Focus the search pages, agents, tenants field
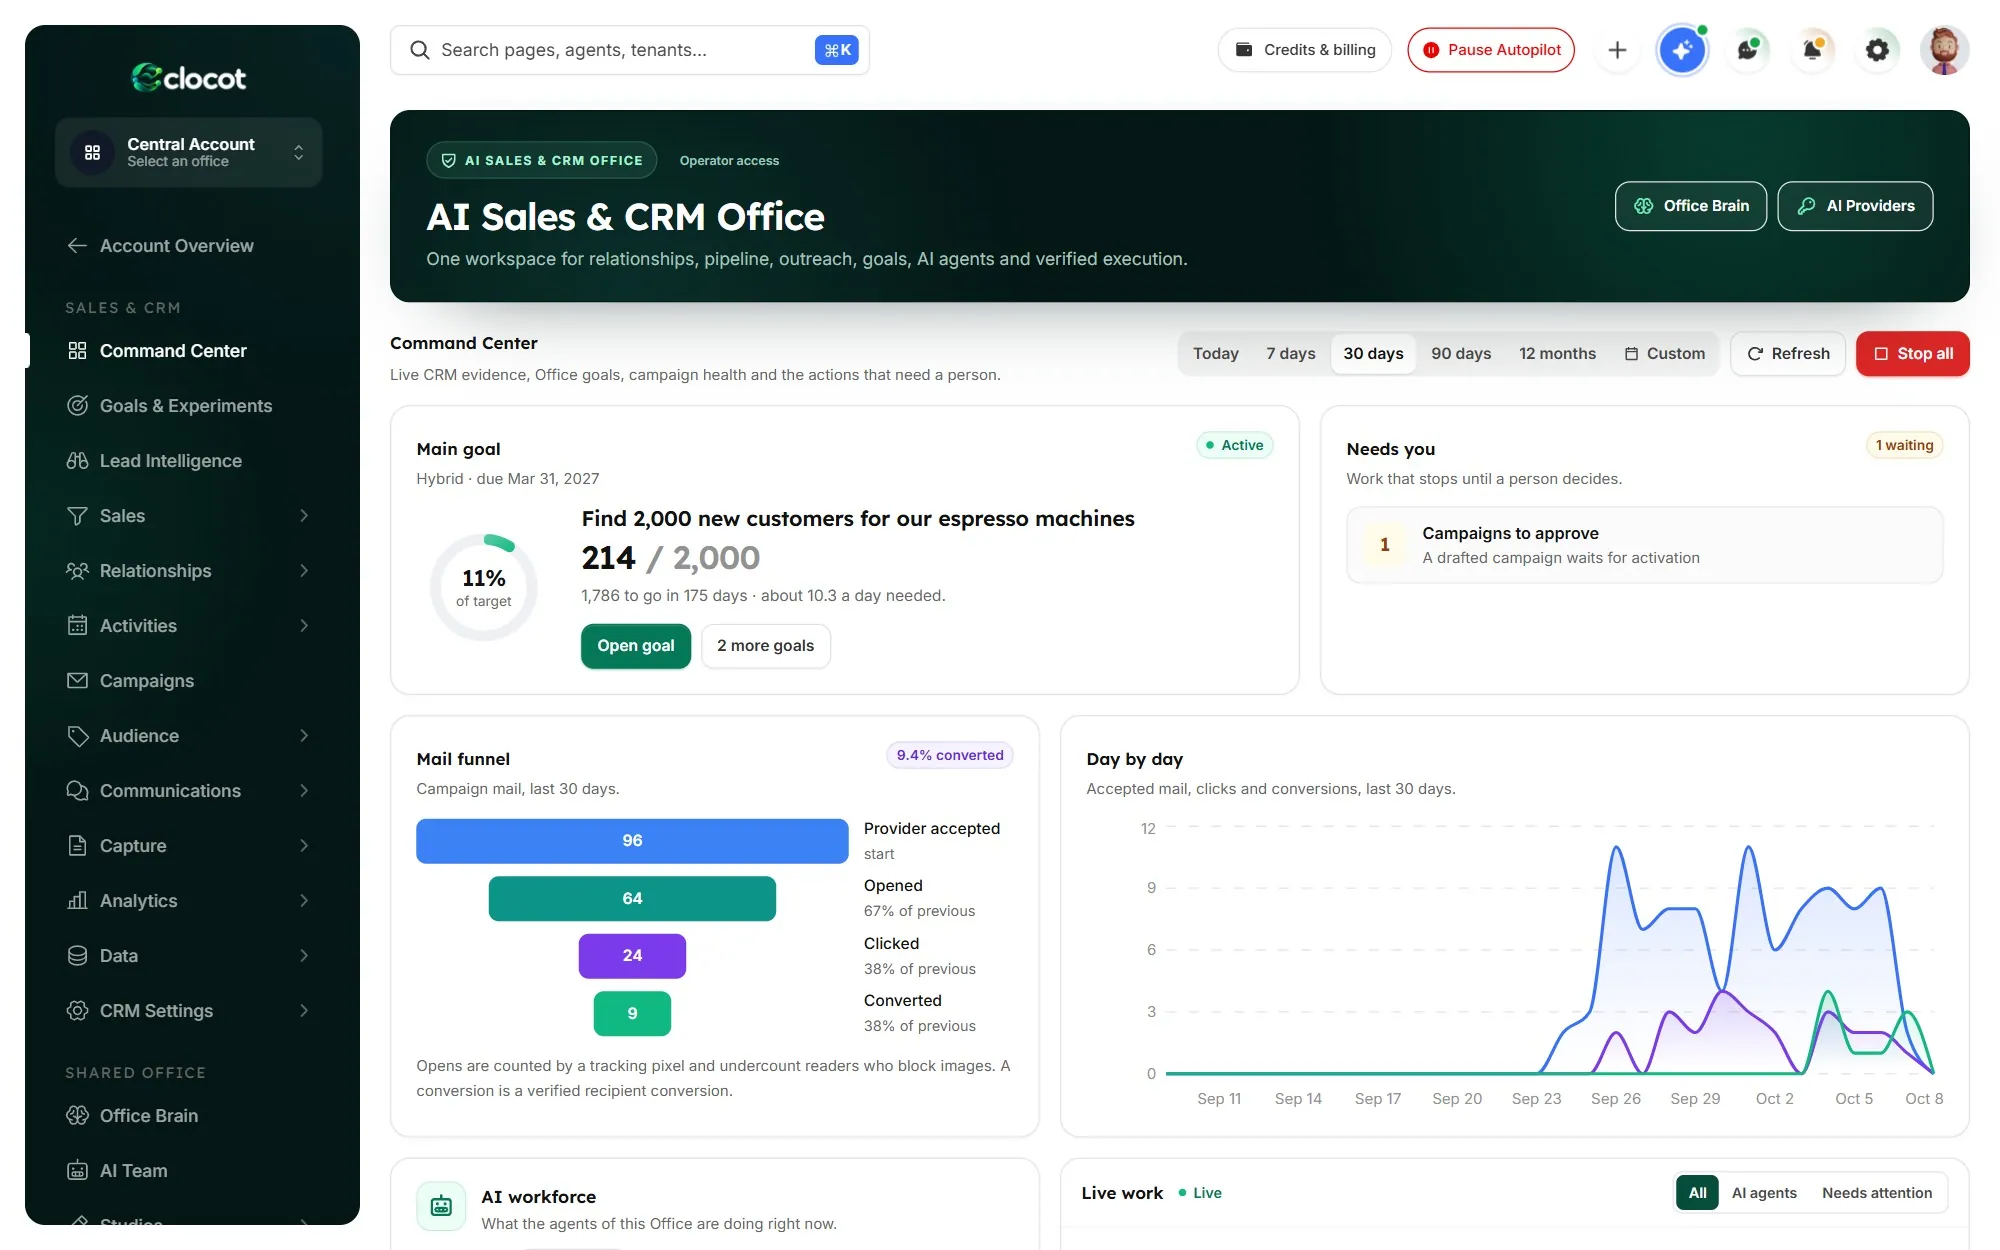This screenshot has width=2000, height=1250. tap(629, 50)
